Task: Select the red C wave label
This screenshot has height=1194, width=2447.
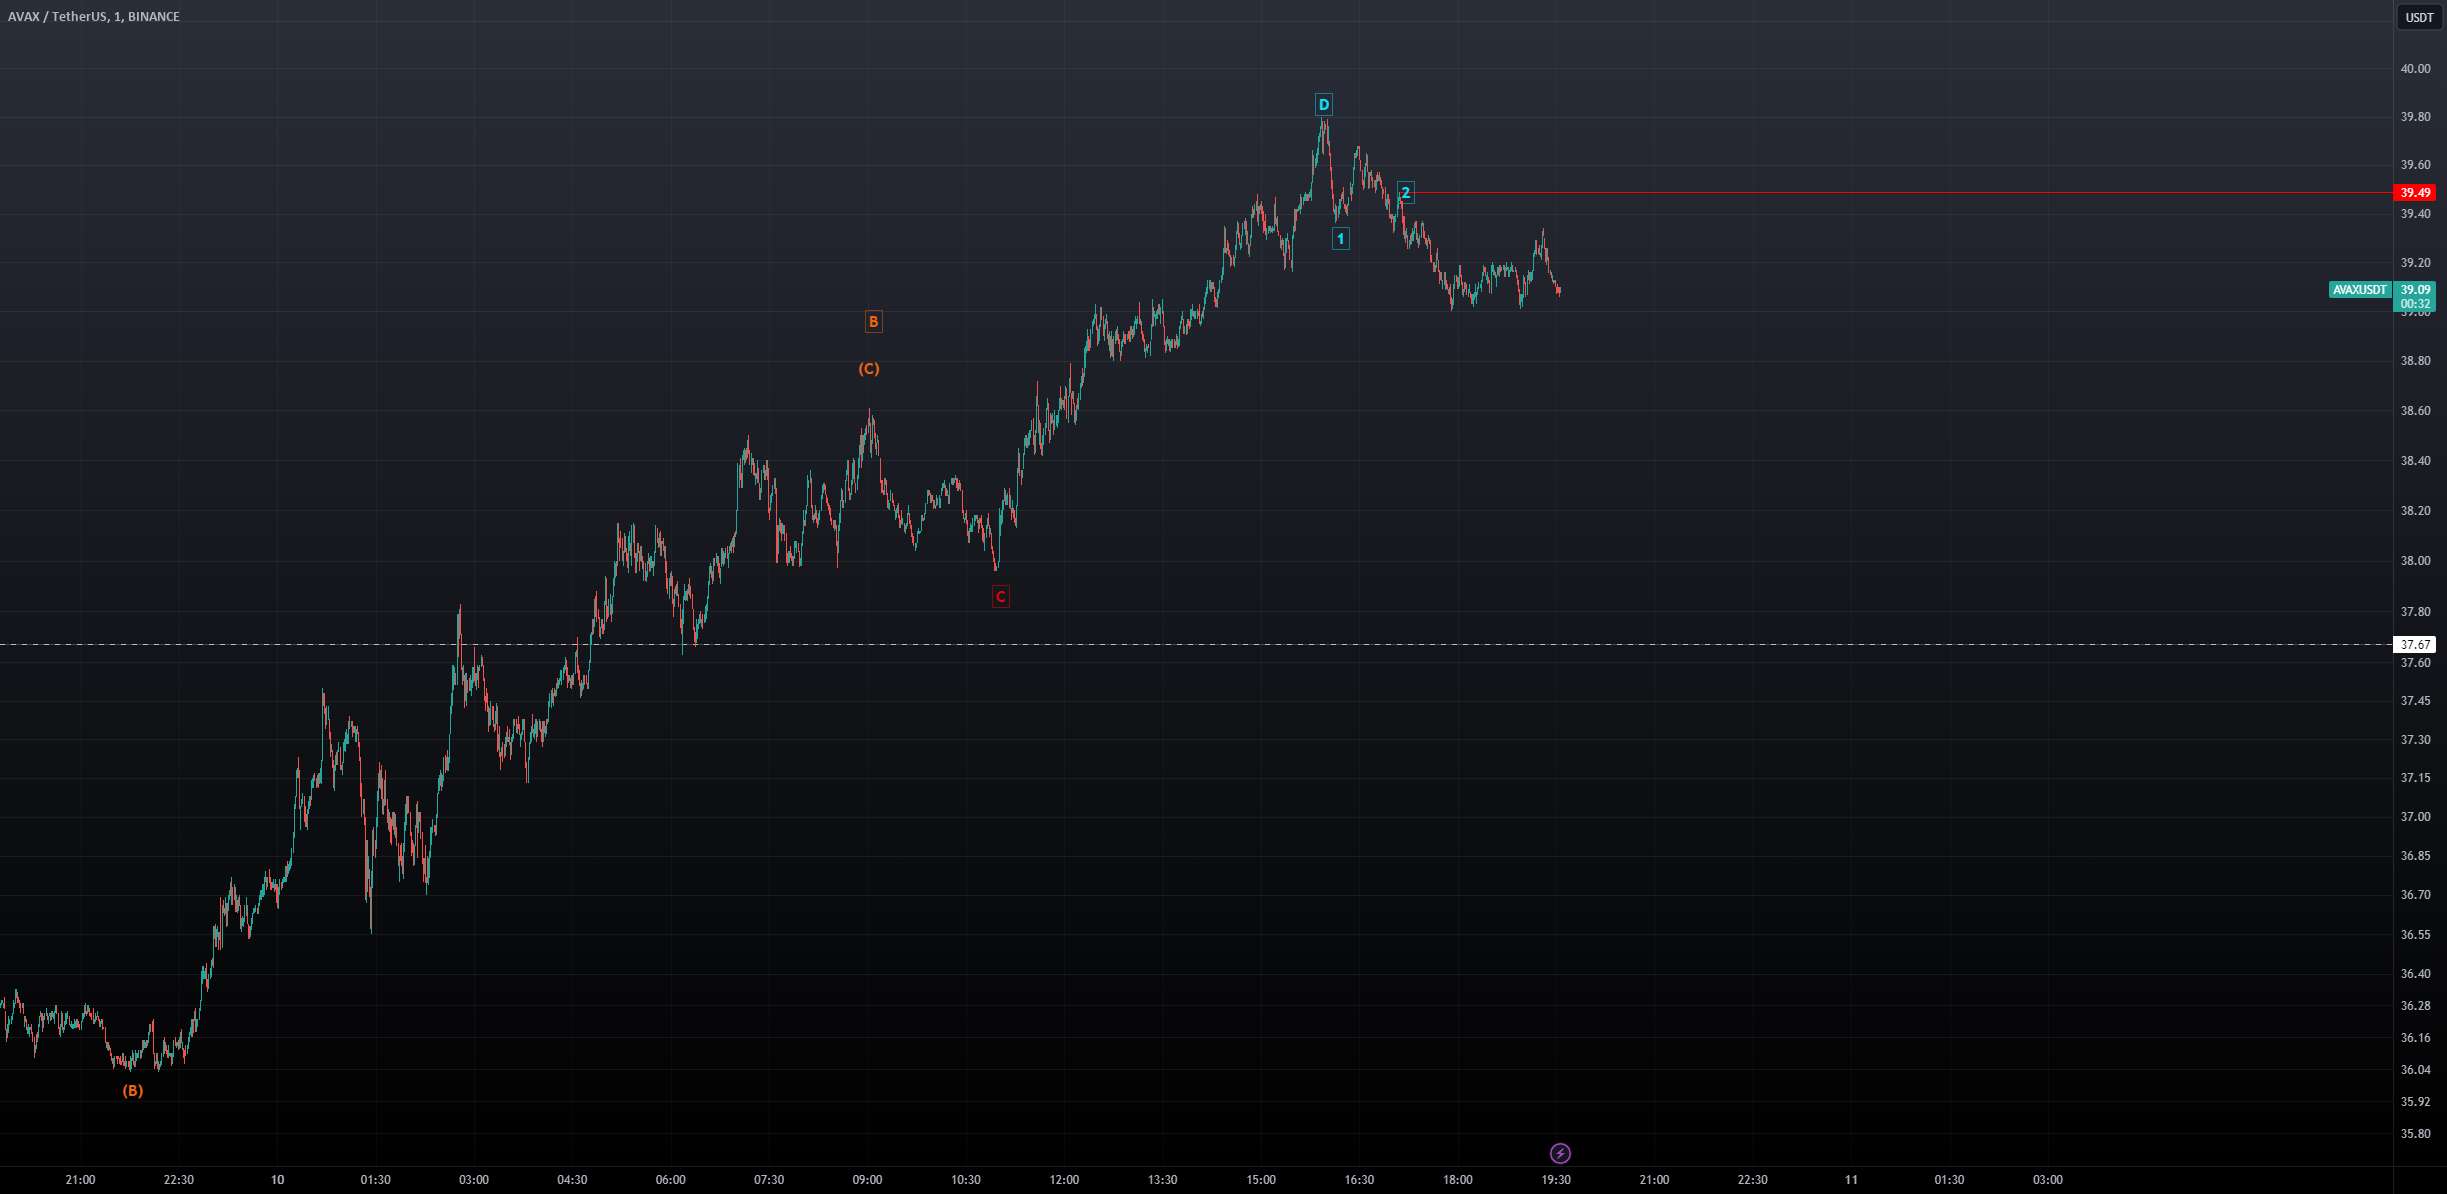Action: [x=1000, y=597]
